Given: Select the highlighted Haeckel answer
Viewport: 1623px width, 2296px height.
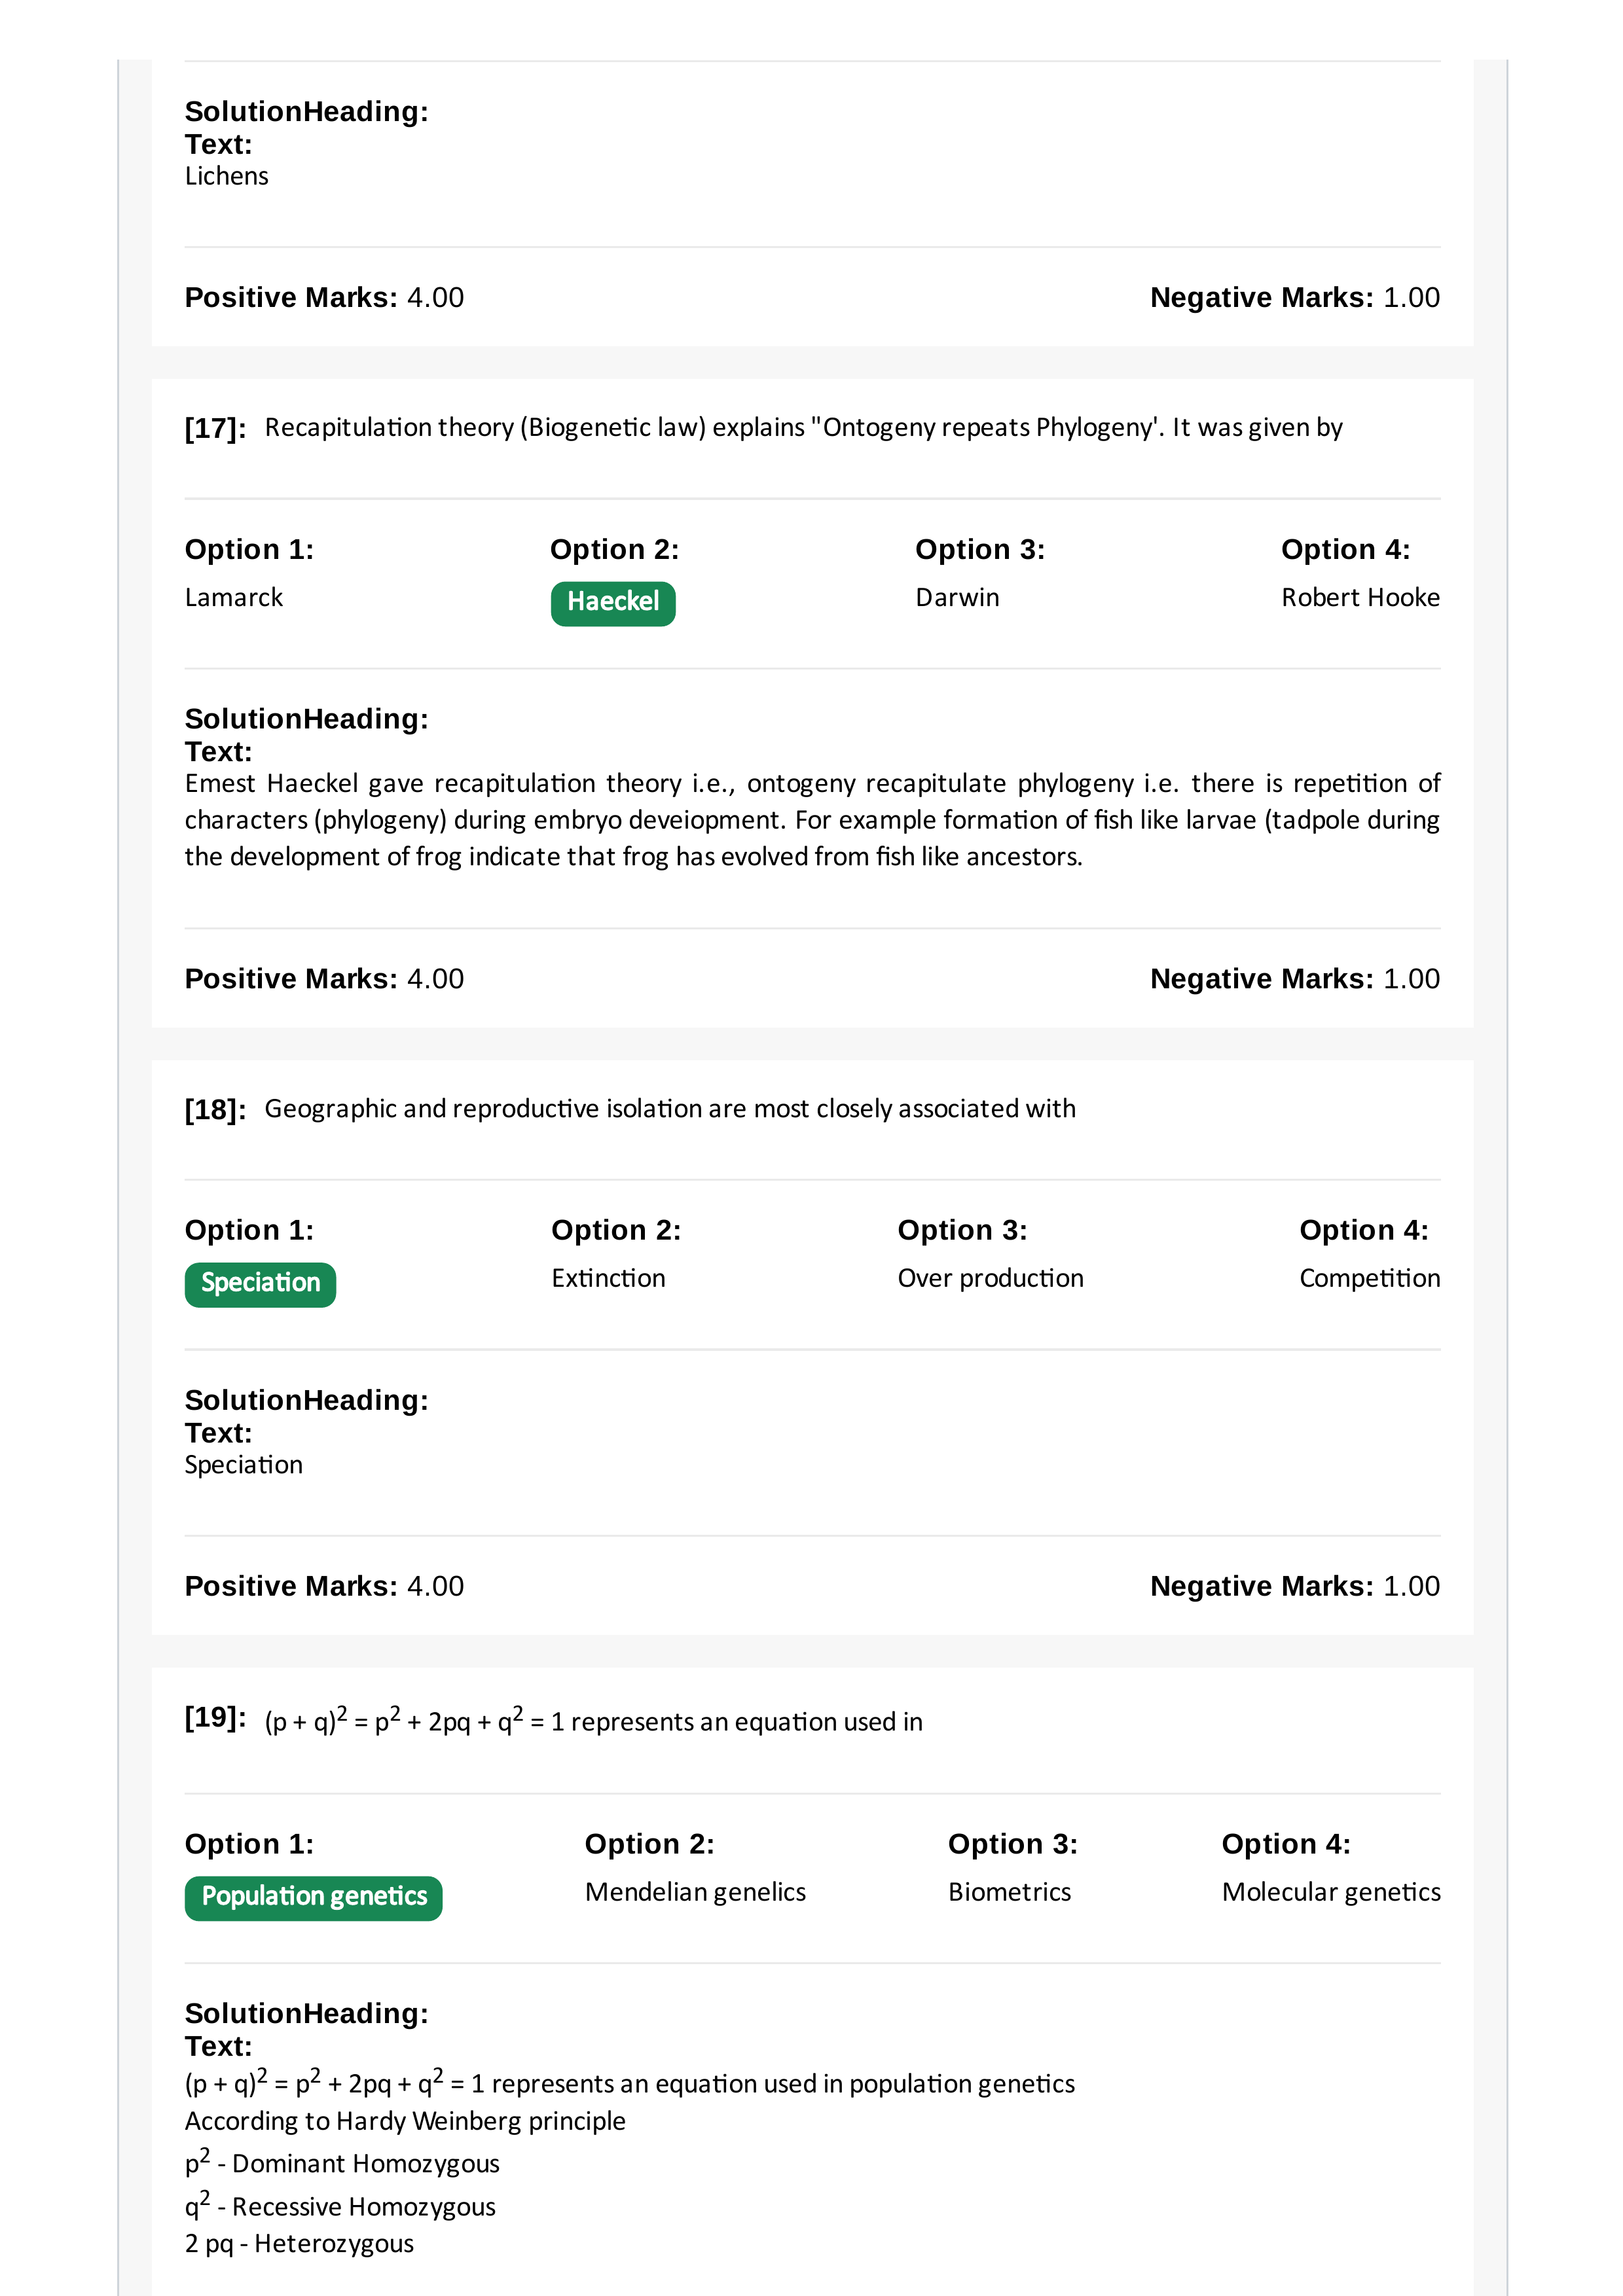Looking at the screenshot, I should click(612, 603).
